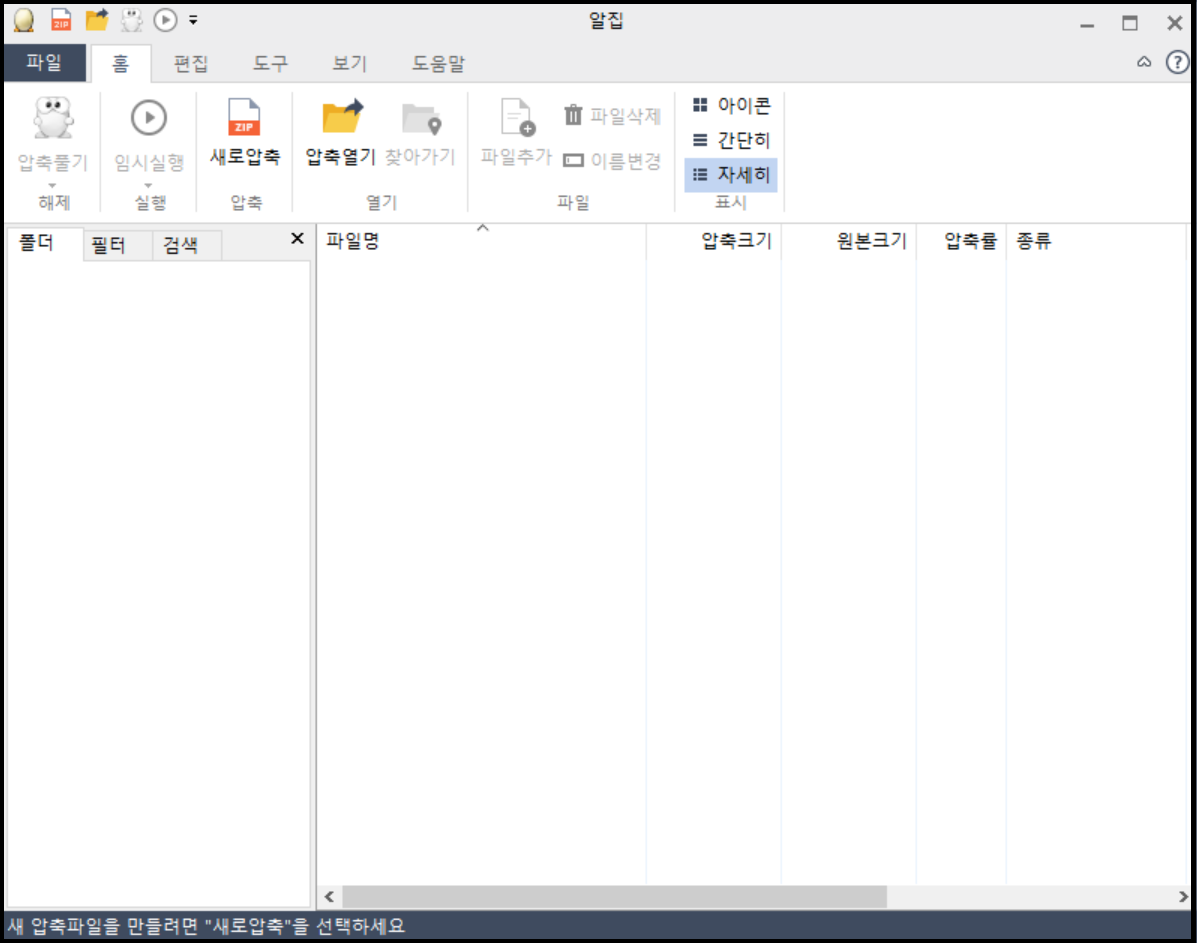Click the horizontal scrollbar thumb
The height and width of the screenshot is (943, 1197).
pos(615,896)
